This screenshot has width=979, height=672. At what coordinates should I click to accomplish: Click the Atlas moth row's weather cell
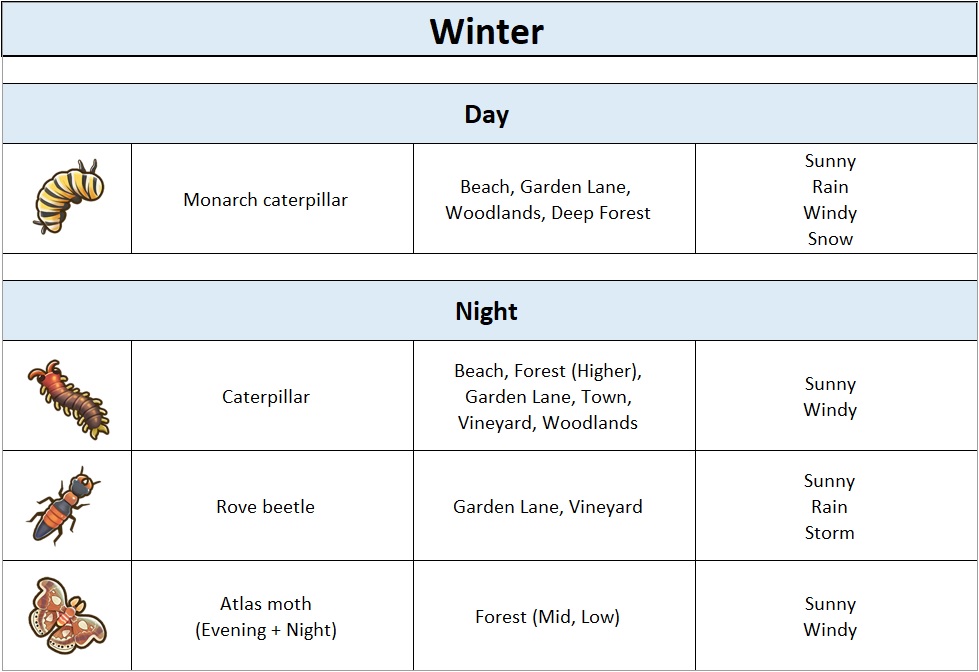tap(830, 617)
